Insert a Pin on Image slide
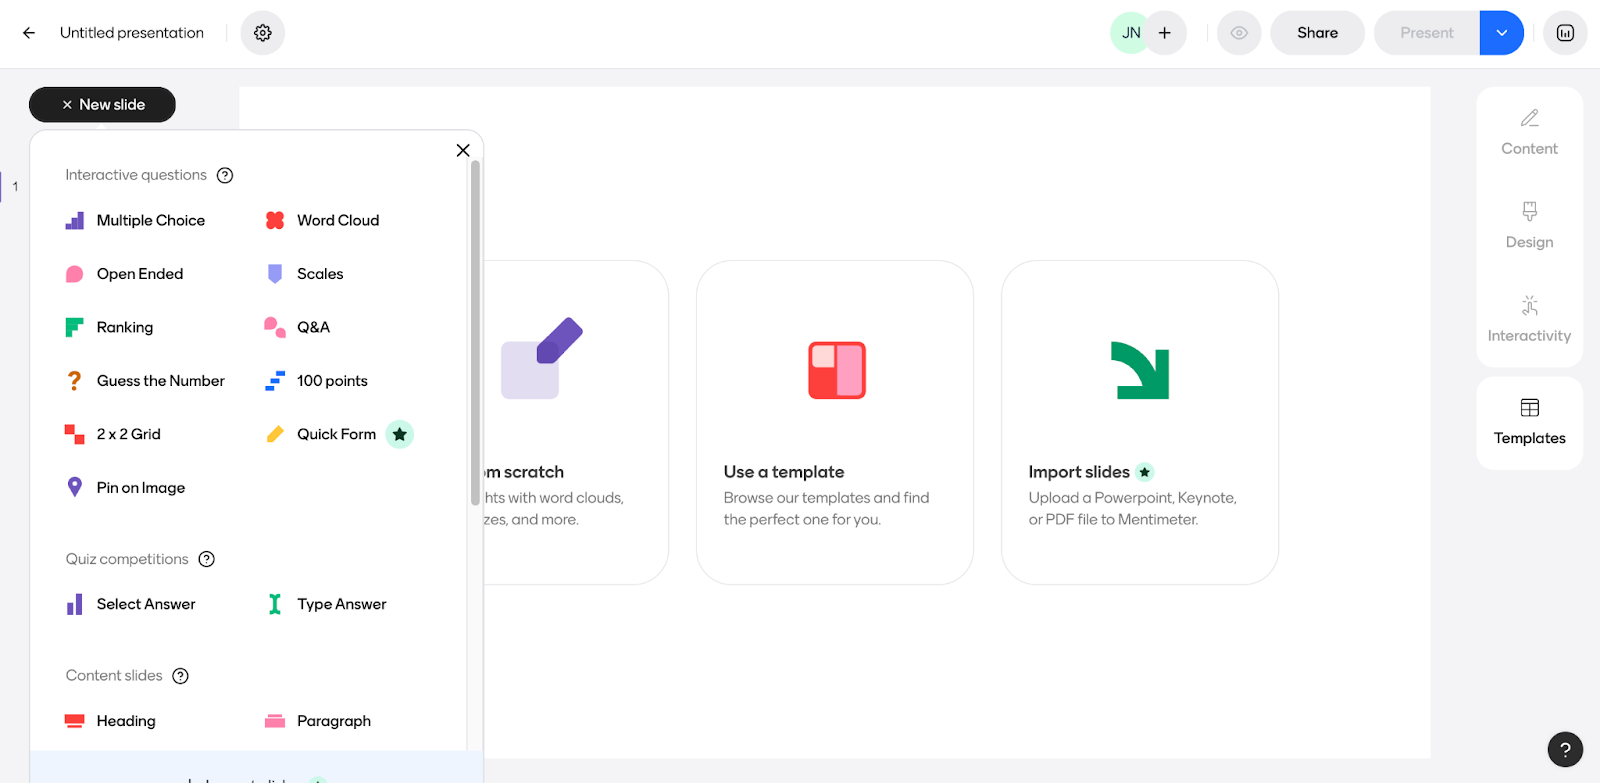Screen dimensions: 1600x783 pos(125,488)
